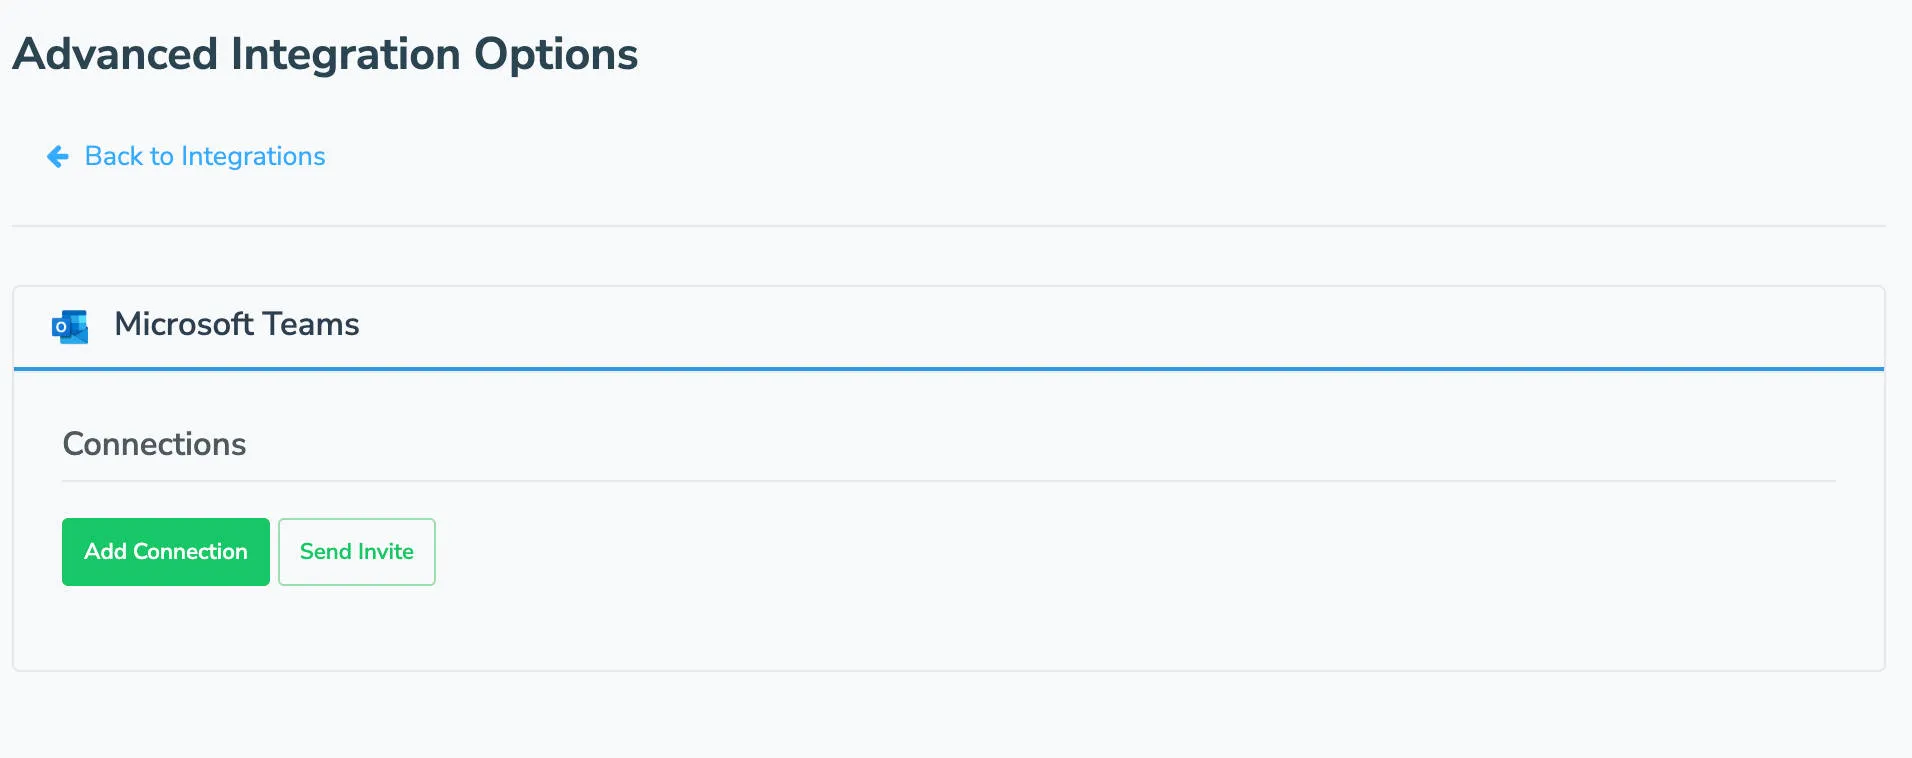Click the Send Invite button
Image resolution: width=1912 pixels, height=758 pixels.
[356, 552]
